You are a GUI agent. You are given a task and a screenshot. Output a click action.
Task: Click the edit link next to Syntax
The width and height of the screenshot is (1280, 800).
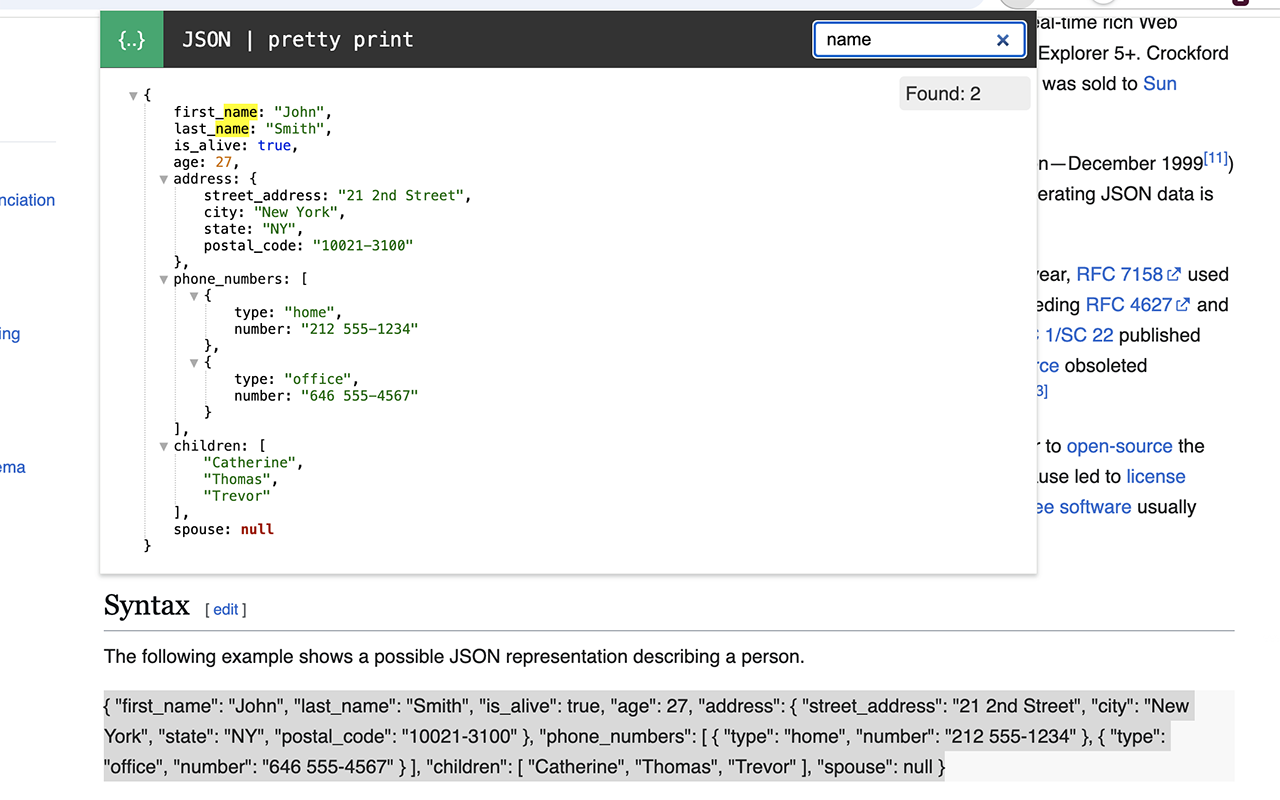[226, 609]
